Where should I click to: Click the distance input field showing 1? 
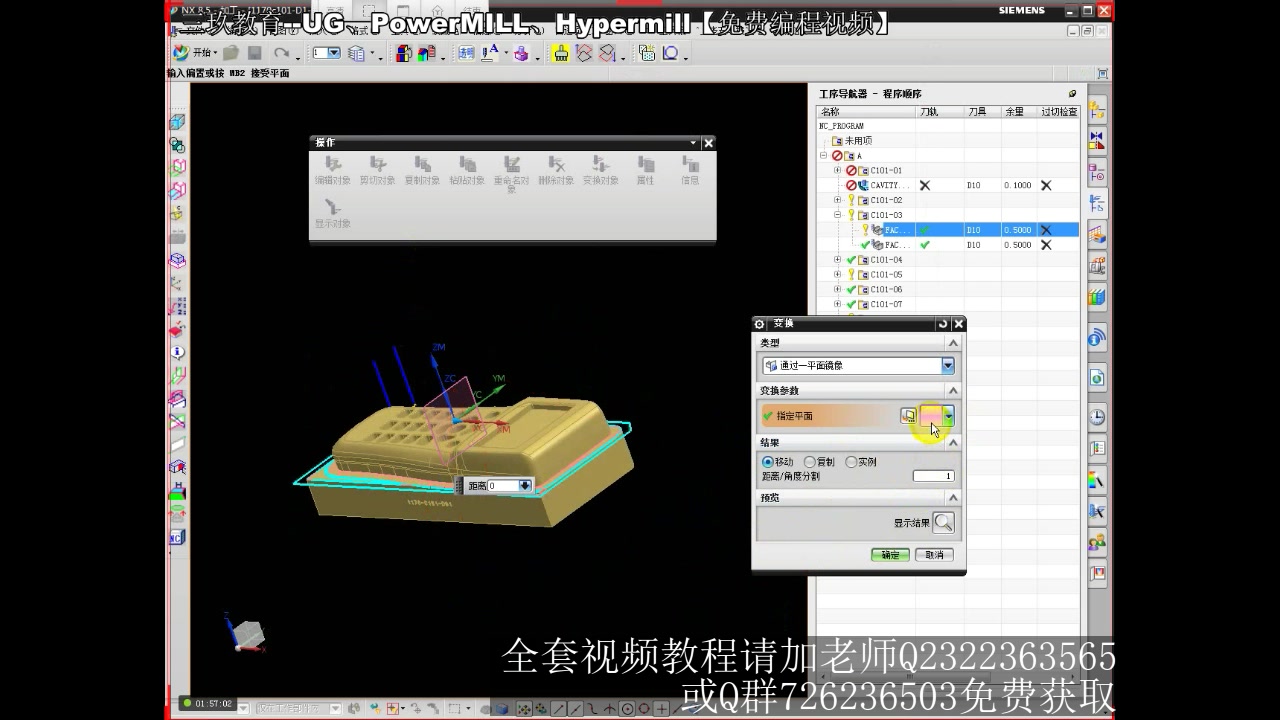point(934,476)
